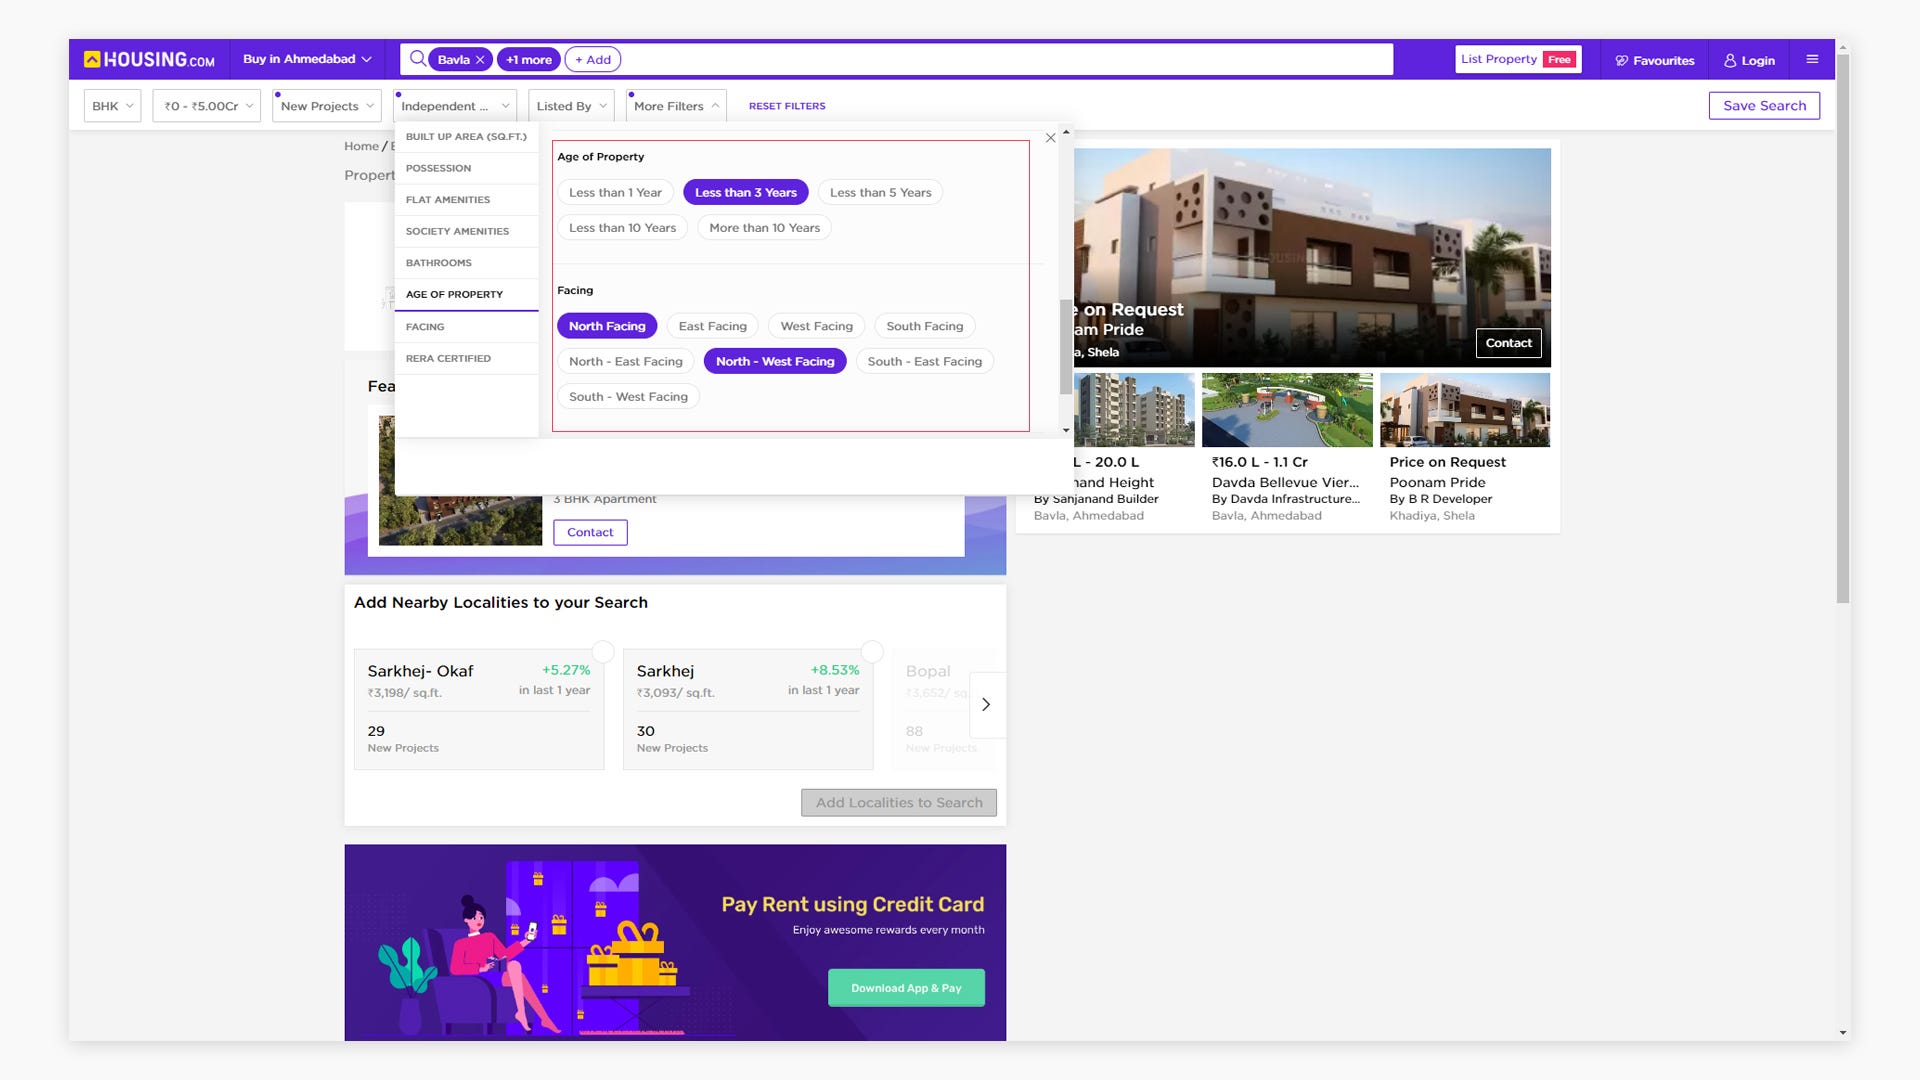Open the hamburger menu icon
Image resolution: width=1920 pixels, height=1080 pixels.
pyautogui.click(x=1812, y=59)
